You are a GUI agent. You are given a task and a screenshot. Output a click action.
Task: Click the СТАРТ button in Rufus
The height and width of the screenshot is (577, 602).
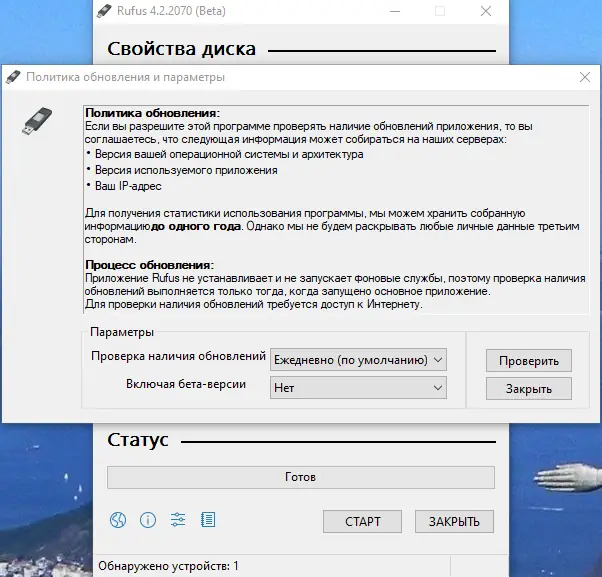point(362,521)
